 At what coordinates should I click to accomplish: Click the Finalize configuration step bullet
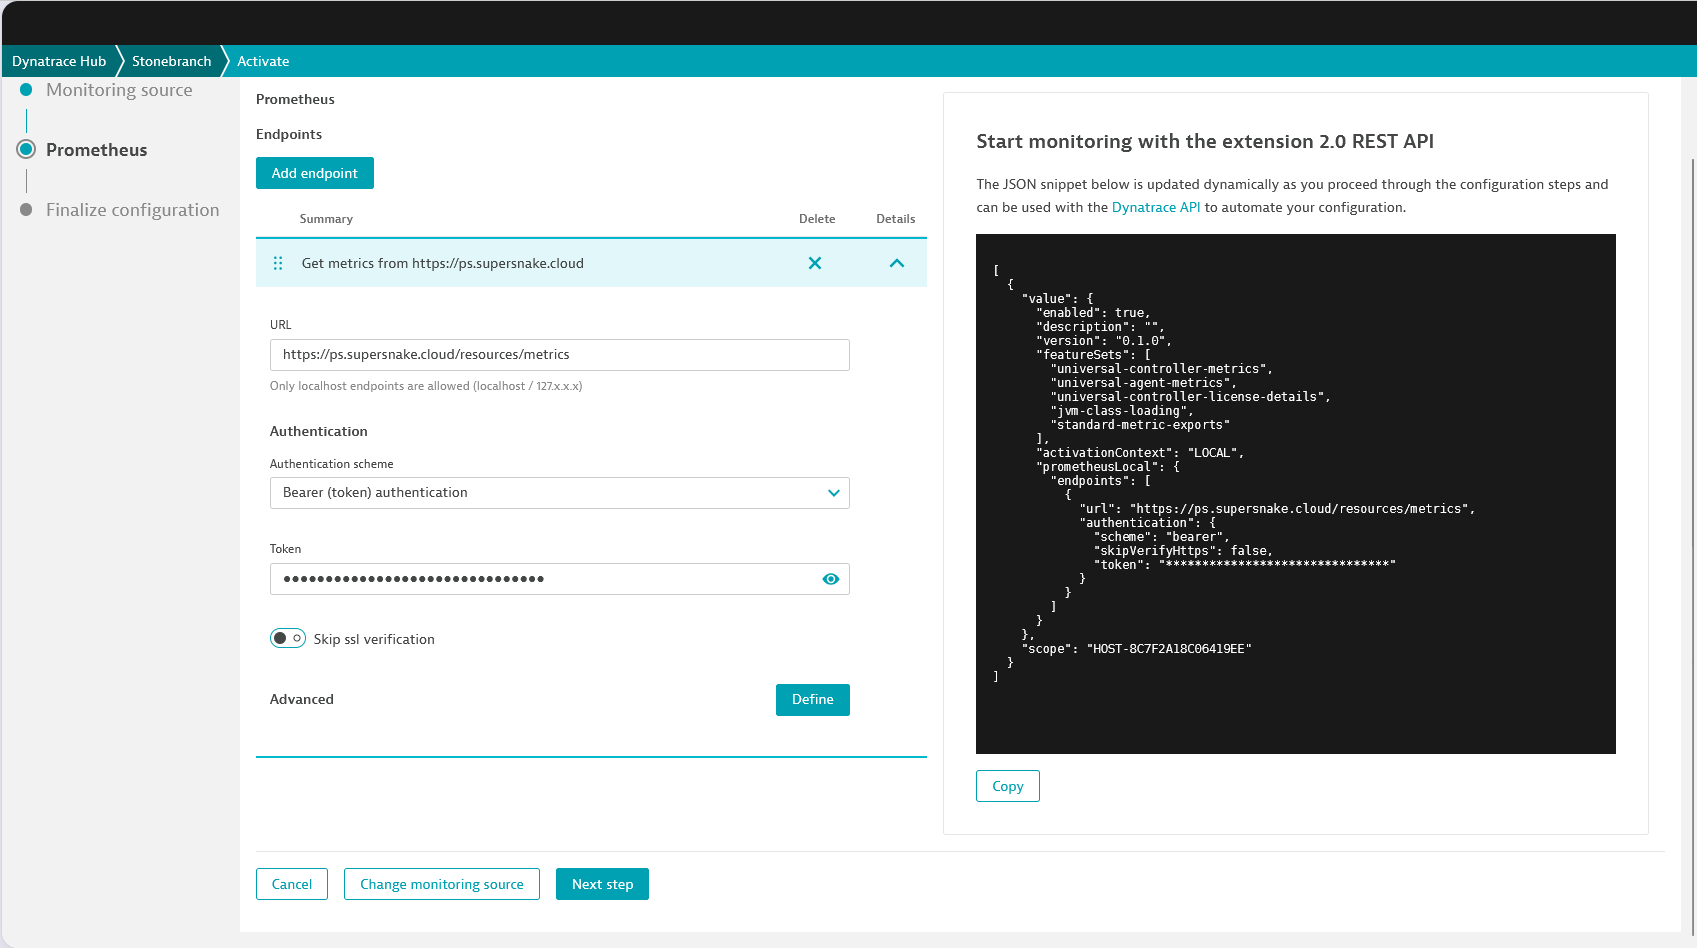26,210
